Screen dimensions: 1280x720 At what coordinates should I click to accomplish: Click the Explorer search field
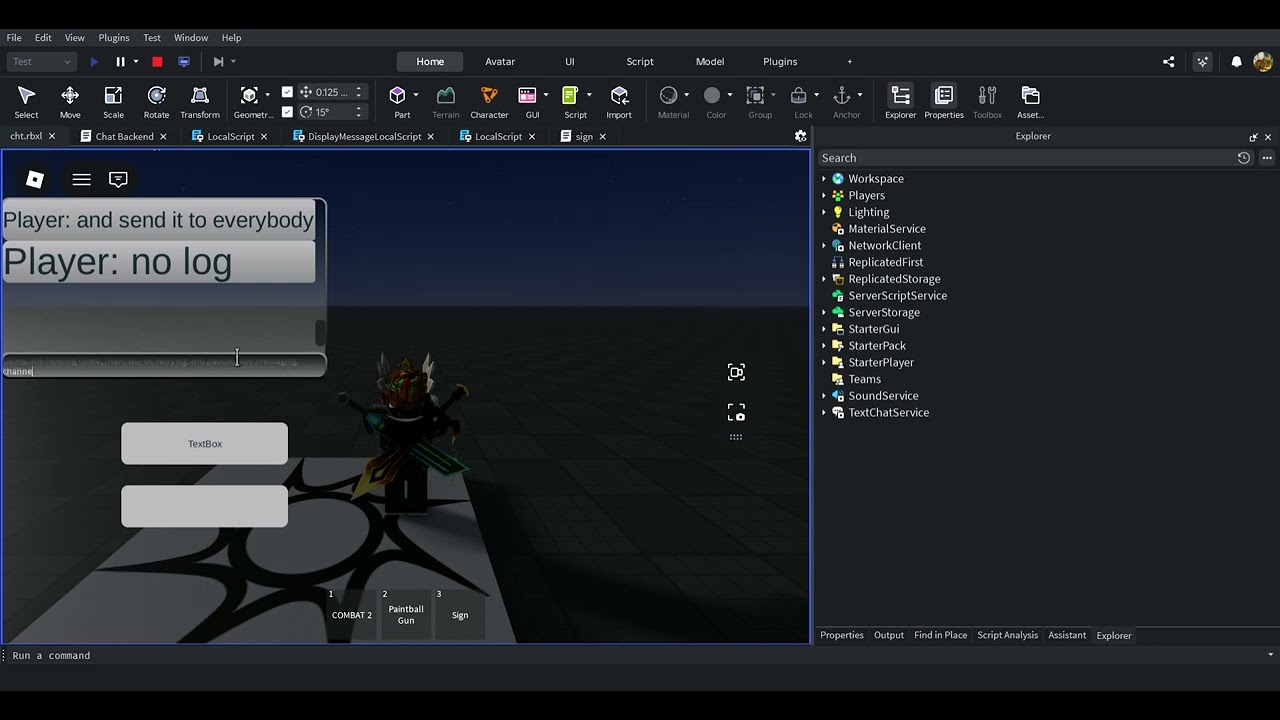click(x=1026, y=158)
